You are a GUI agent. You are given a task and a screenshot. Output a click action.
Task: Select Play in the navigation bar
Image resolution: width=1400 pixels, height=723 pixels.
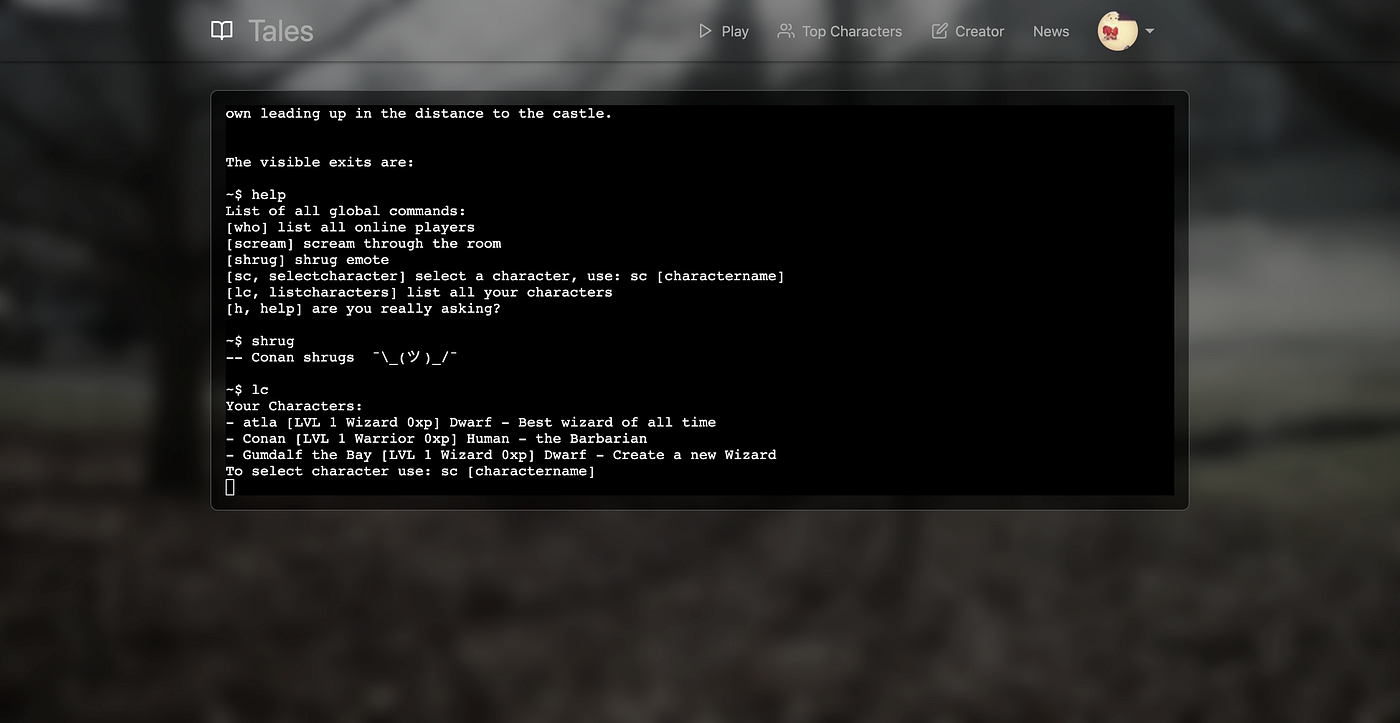point(735,31)
